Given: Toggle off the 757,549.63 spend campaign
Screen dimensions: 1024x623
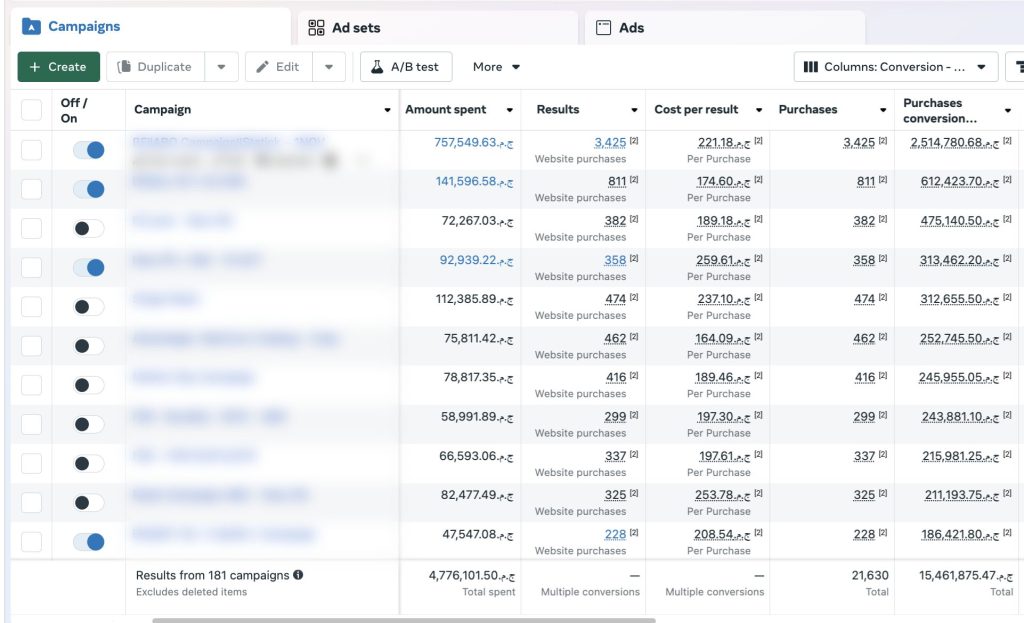Looking at the screenshot, I should 88,150.
